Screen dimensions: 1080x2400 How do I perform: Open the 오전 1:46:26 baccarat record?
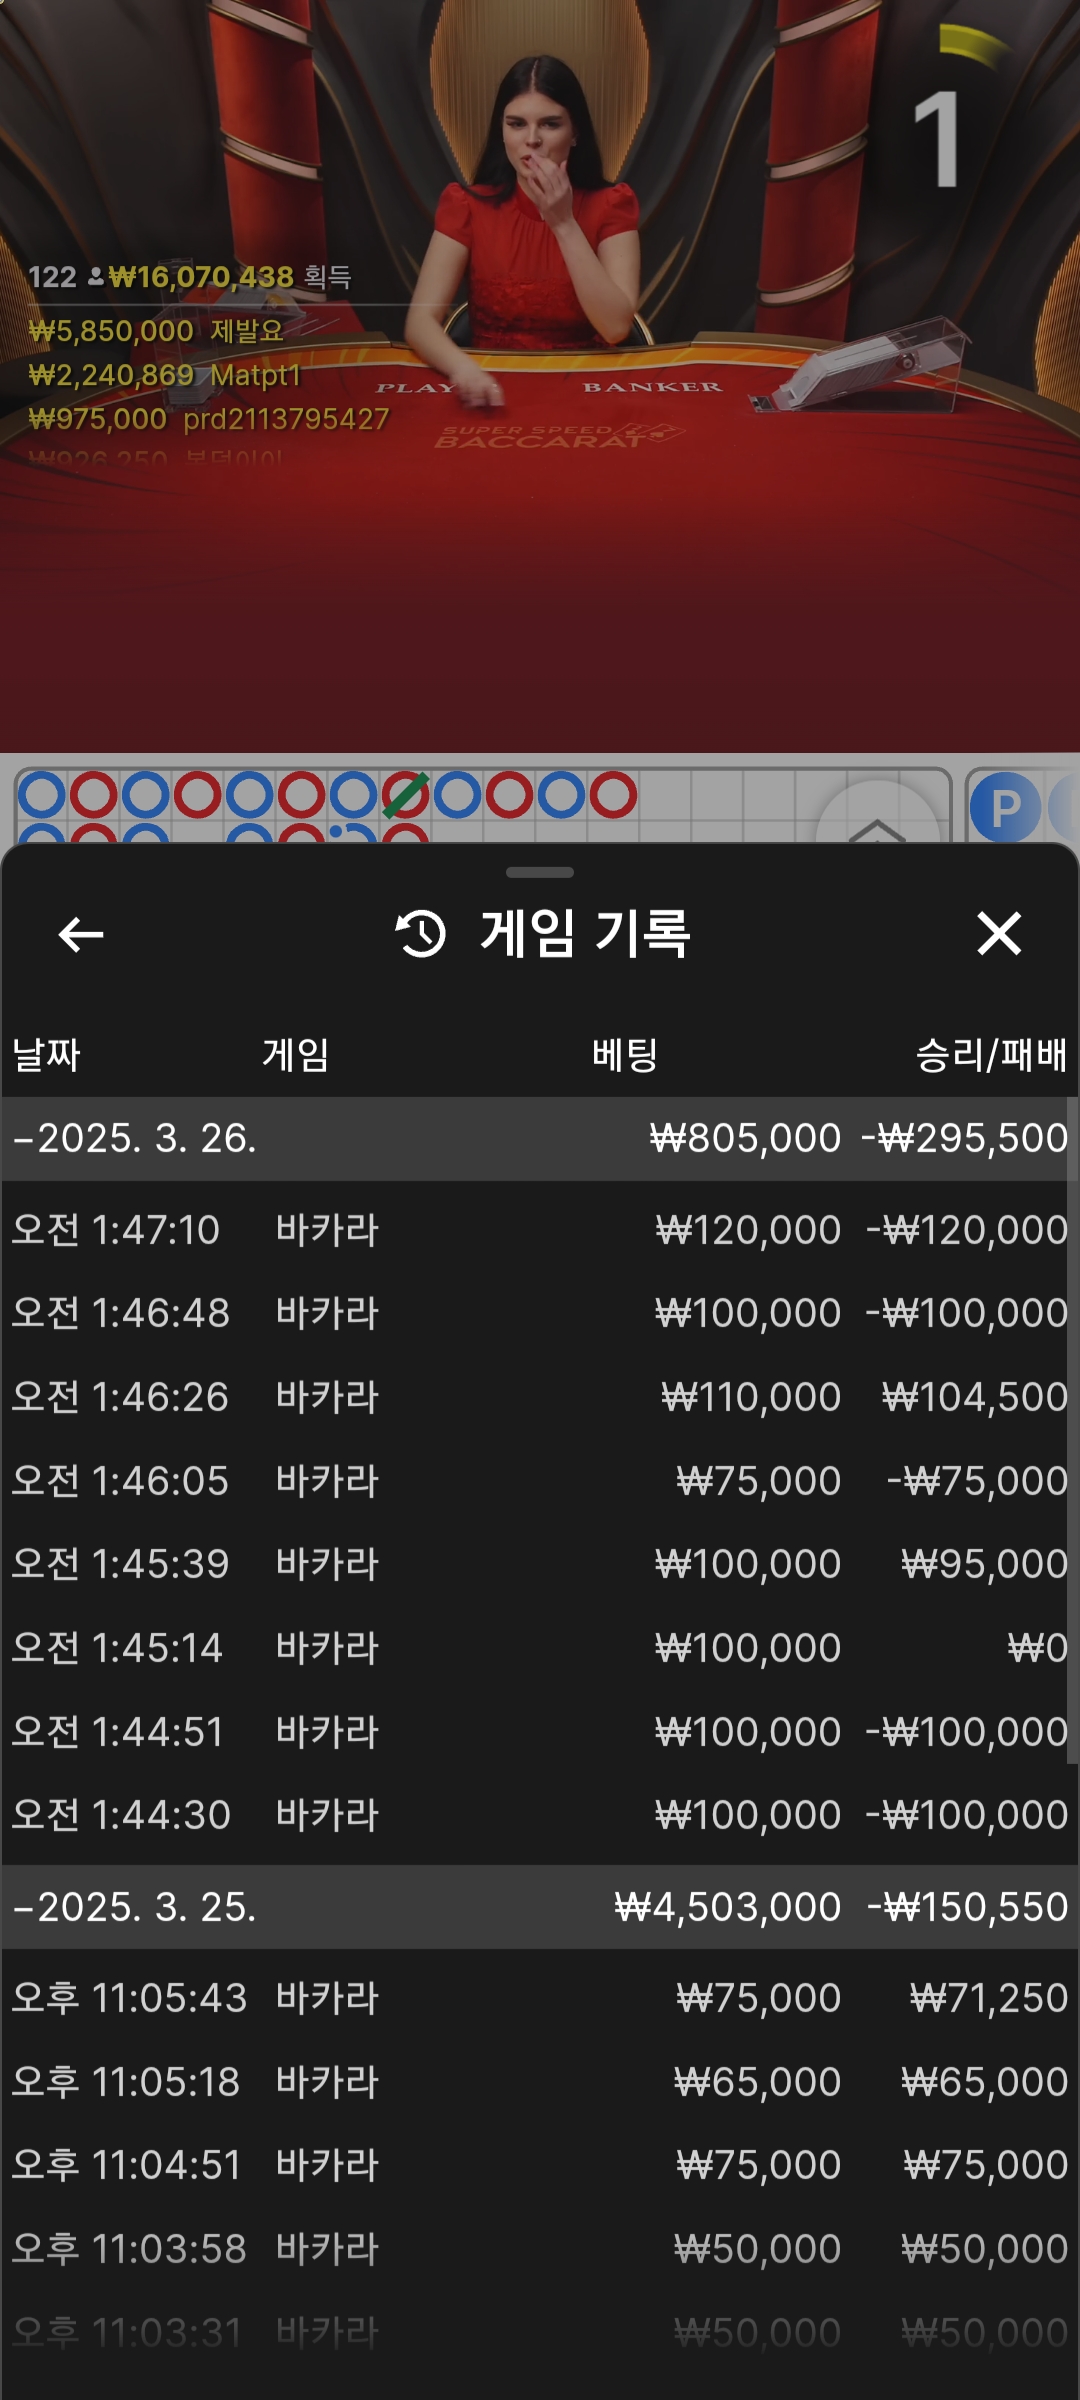point(540,1397)
